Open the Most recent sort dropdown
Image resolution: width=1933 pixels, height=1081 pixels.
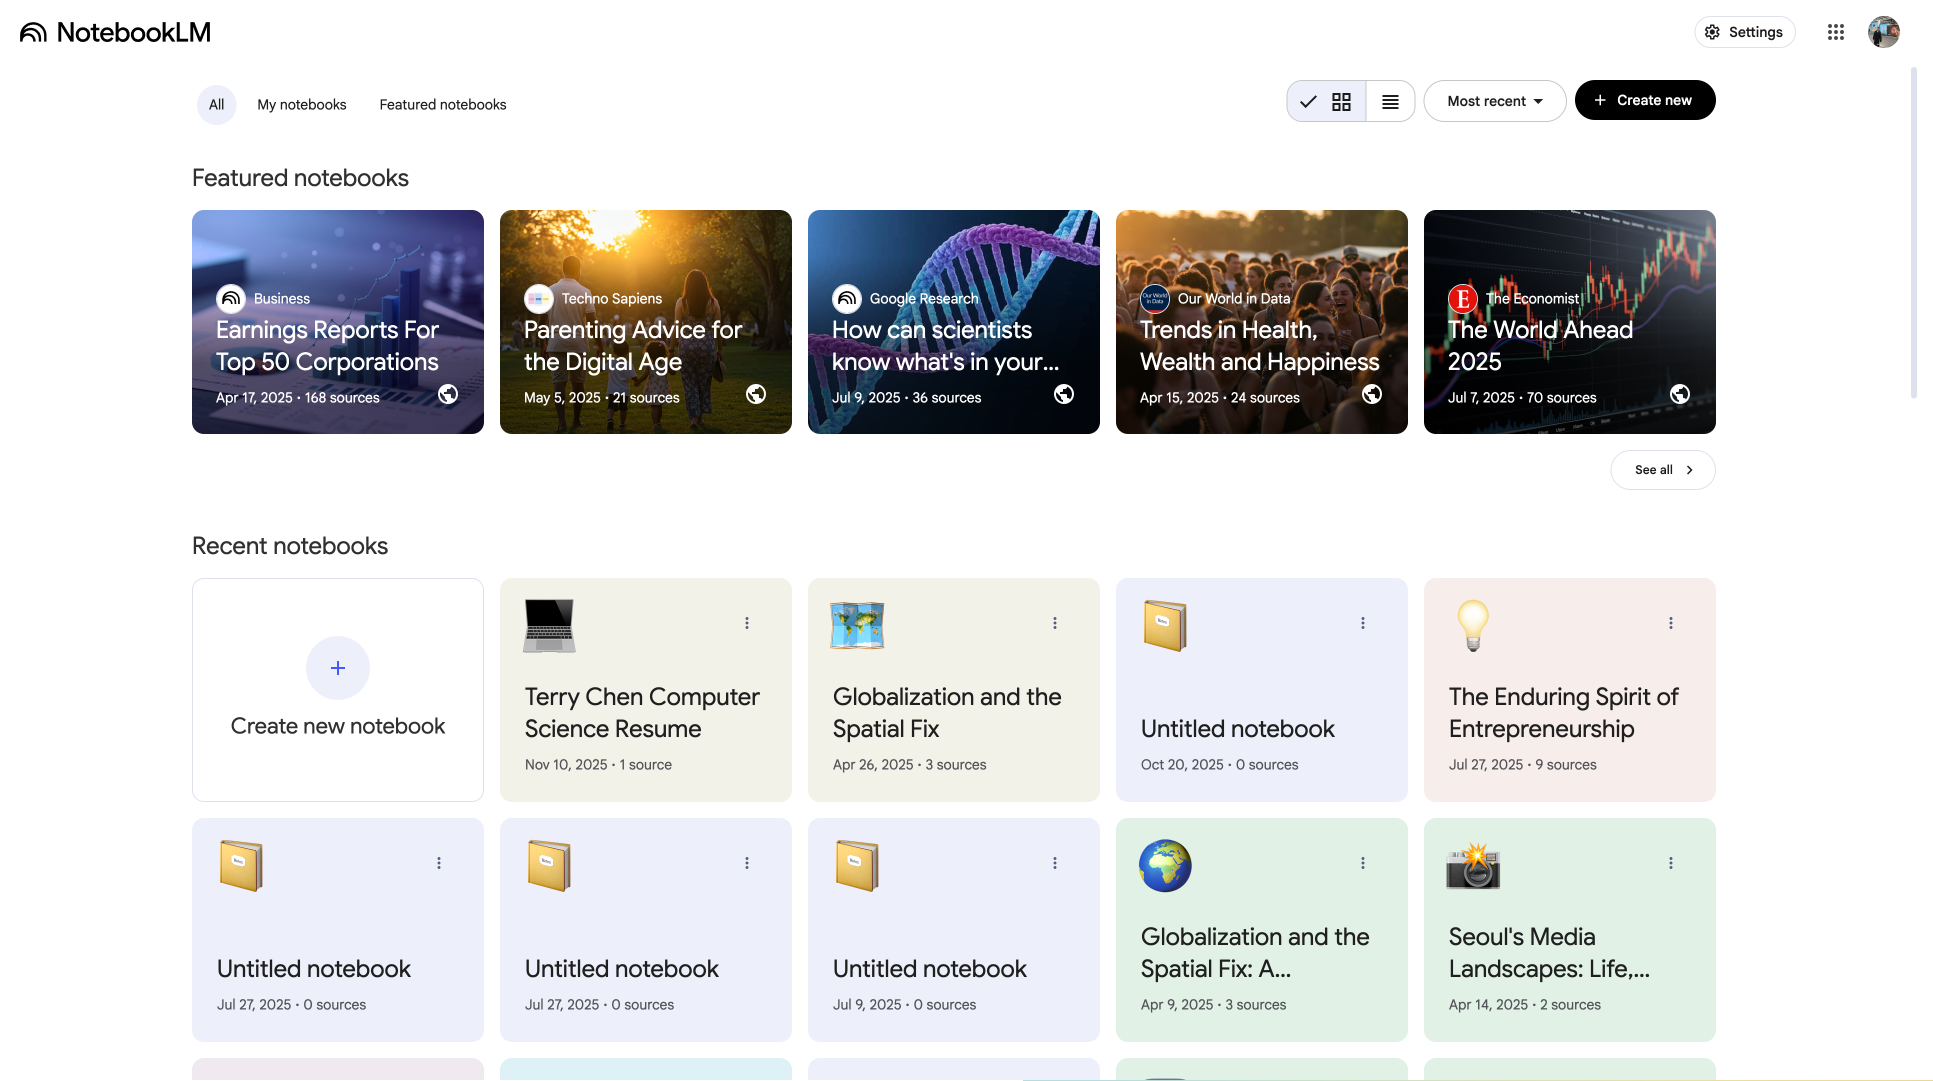click(1494, 101)
